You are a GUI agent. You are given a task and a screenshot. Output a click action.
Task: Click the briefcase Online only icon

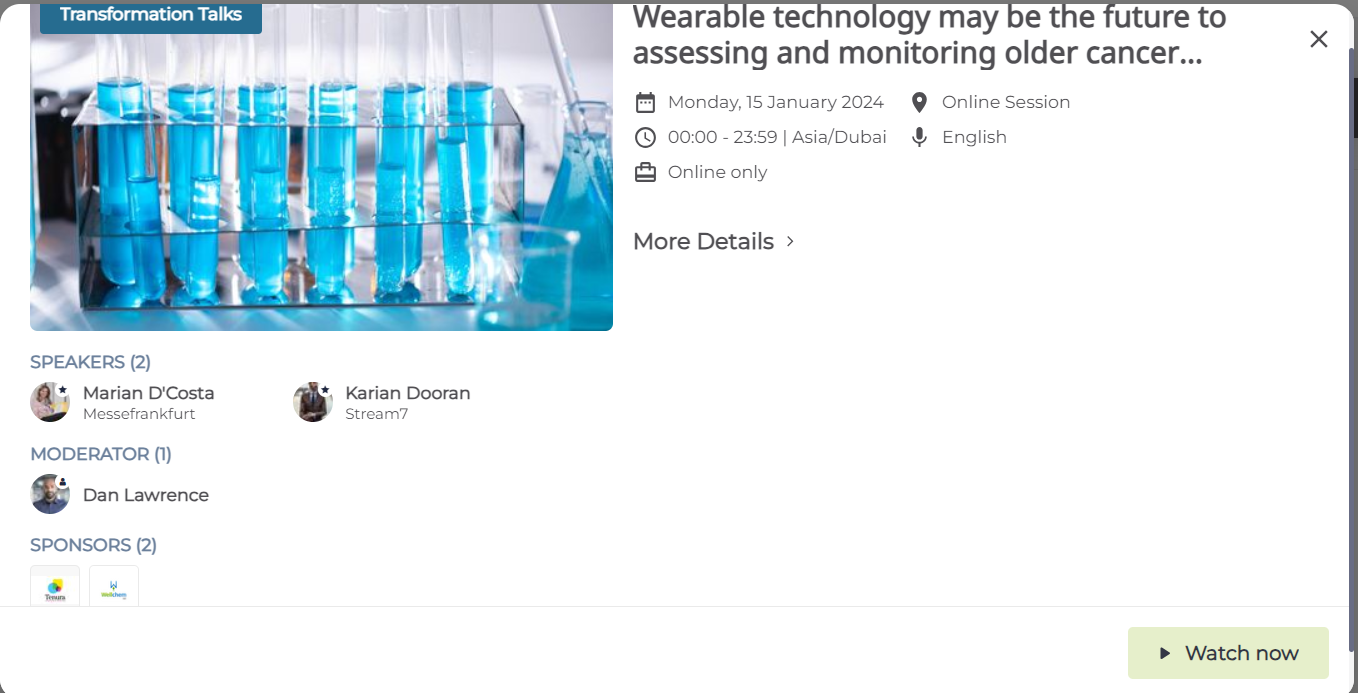coord(645,172)
